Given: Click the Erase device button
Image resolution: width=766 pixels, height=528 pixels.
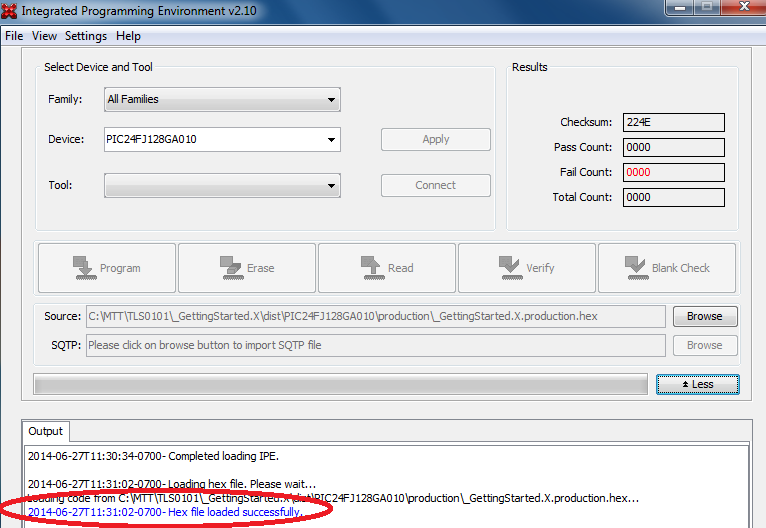Looking at the screenshot, I should (246, 268).
